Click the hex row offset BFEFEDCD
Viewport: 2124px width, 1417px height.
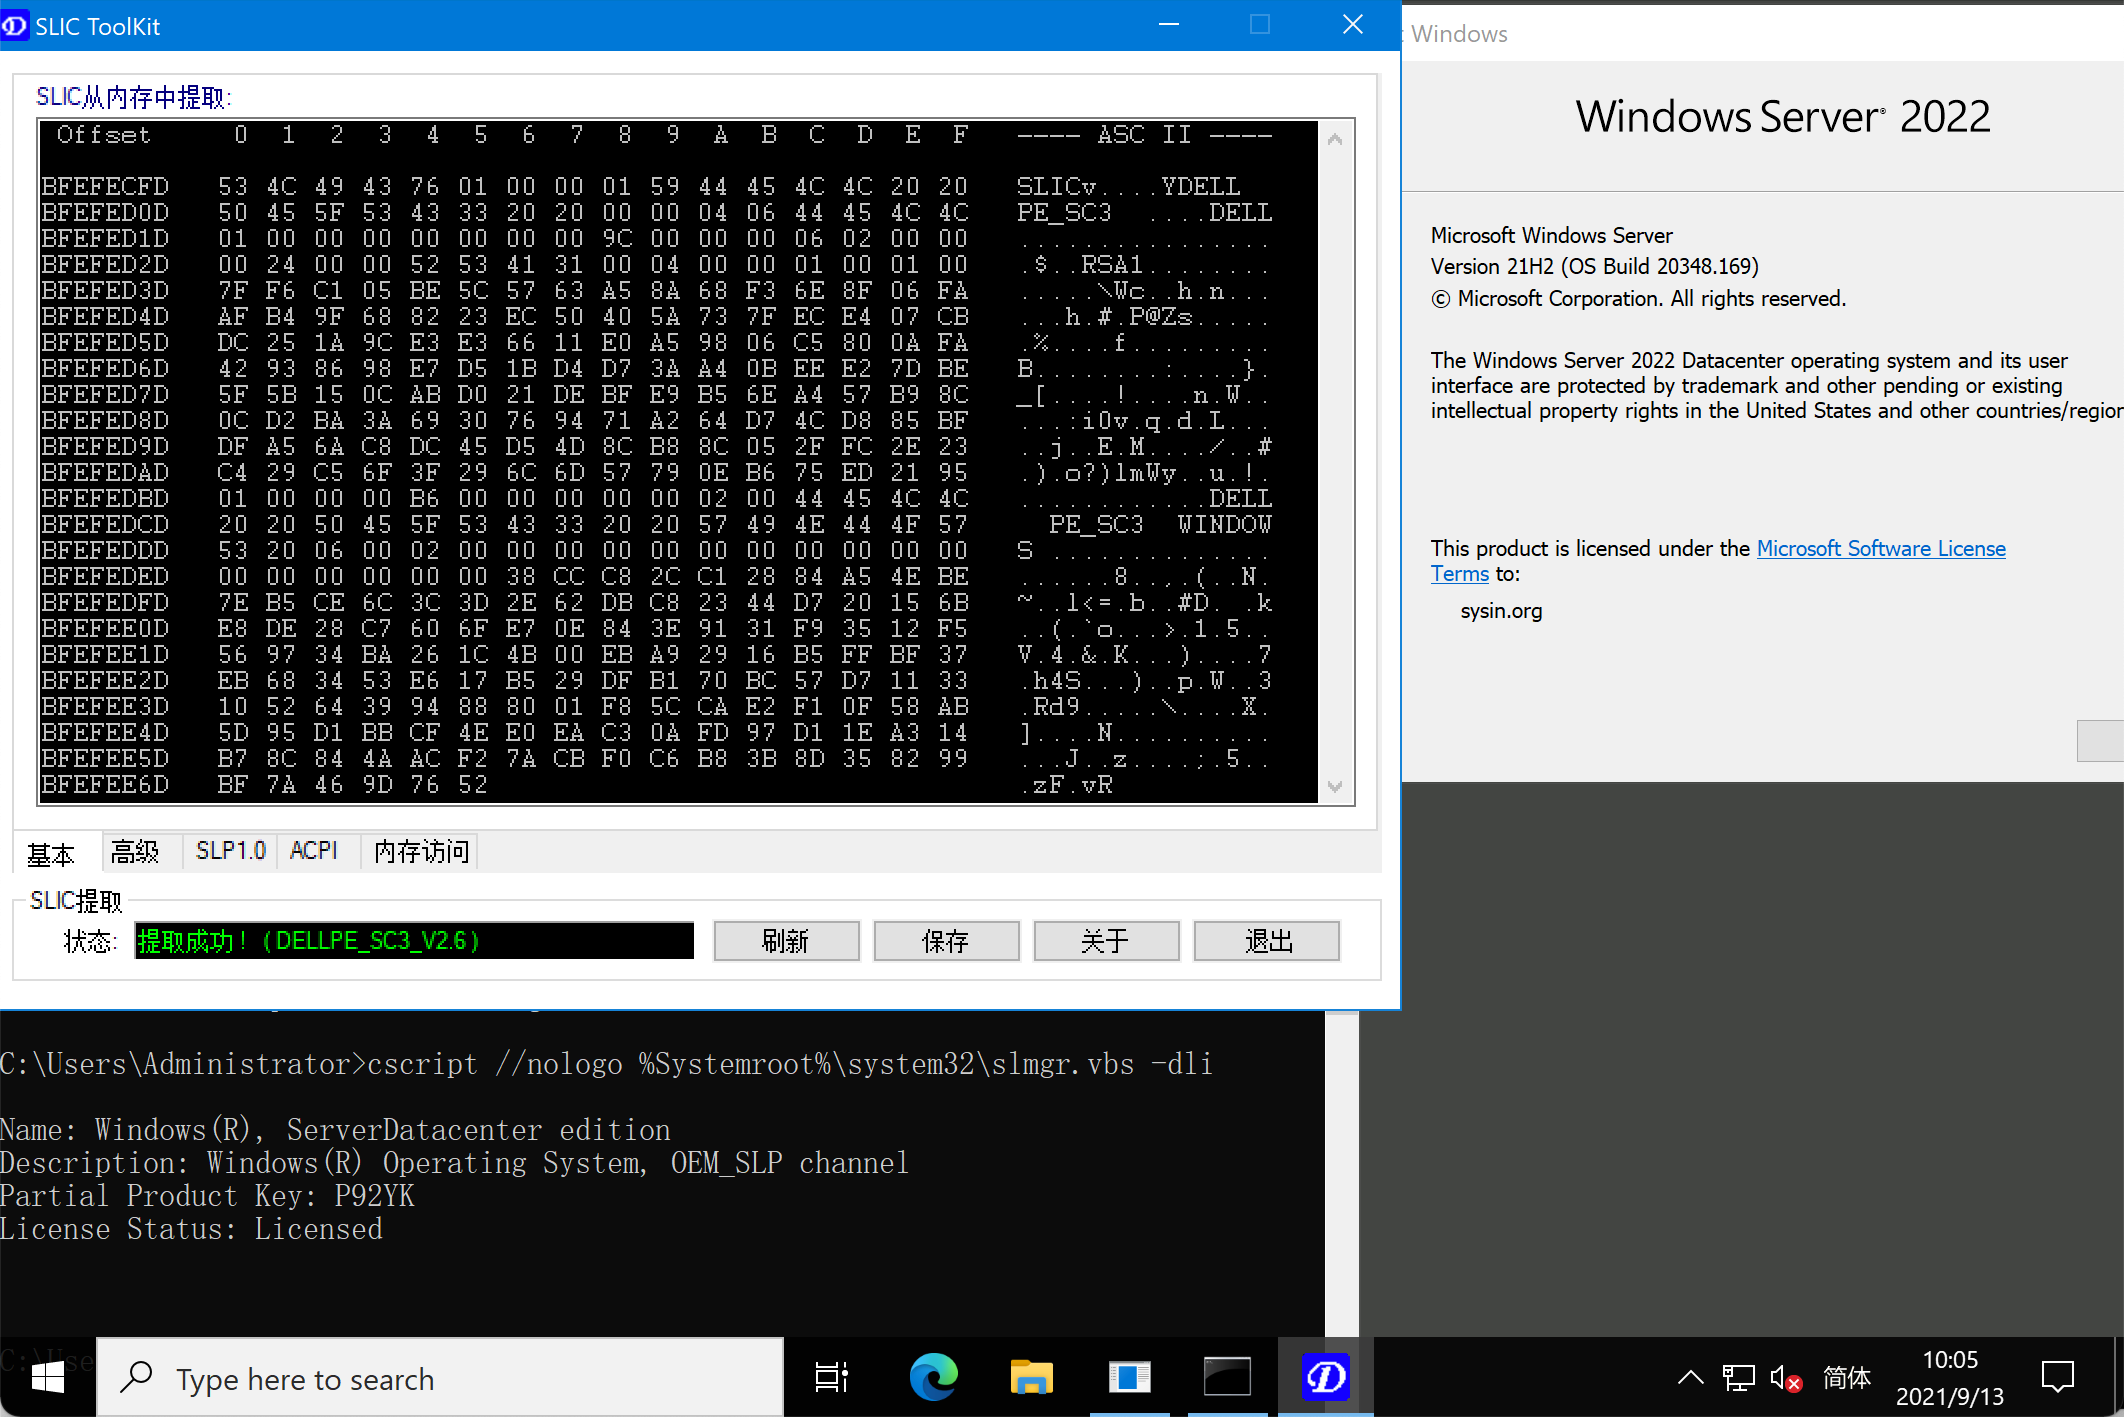pos(105,525)
